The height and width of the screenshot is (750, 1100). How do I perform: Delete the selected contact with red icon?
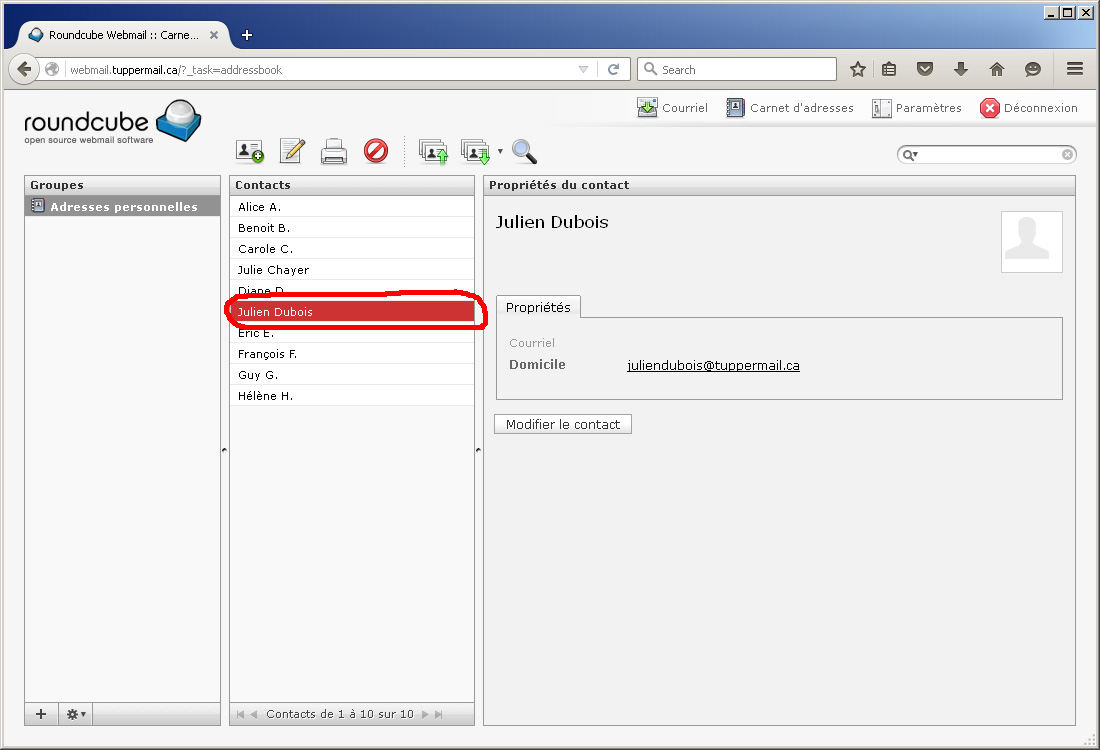coord(376,151)
